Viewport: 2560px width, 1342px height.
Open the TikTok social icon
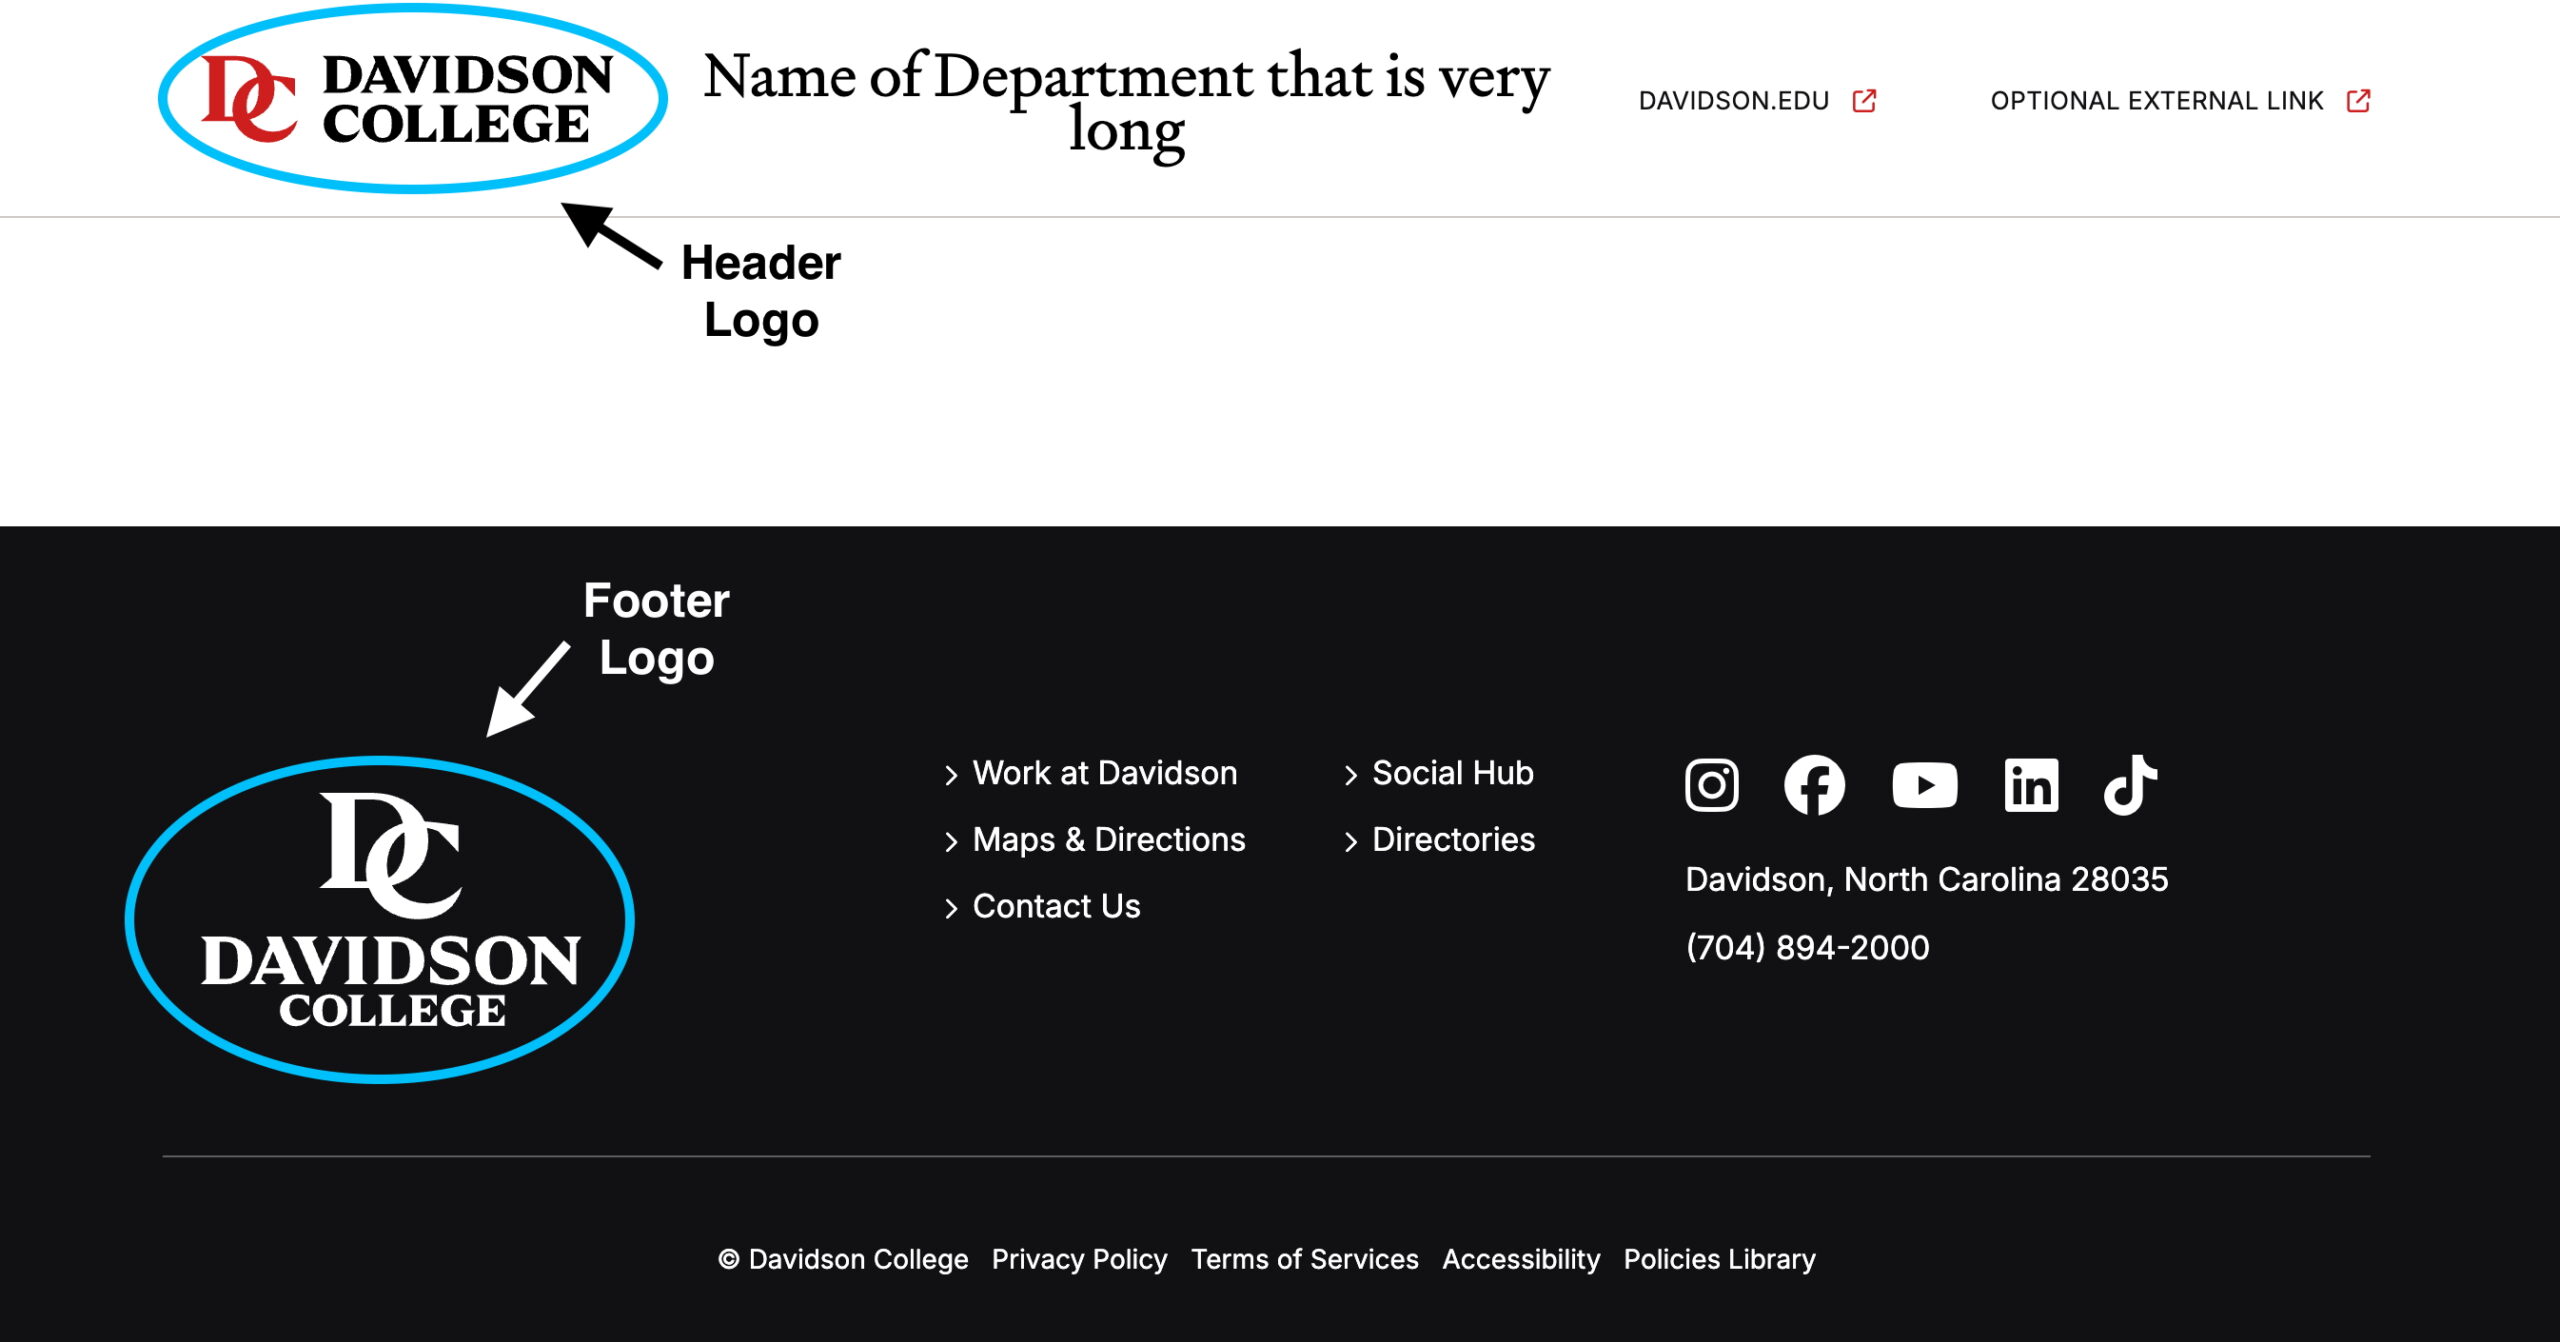[x=2130, y=785]
